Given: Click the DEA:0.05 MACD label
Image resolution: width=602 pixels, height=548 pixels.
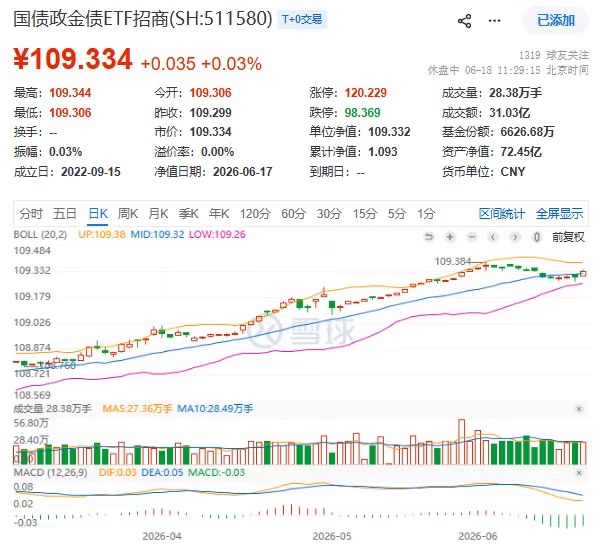Looking at the screenshot, I should (x=162, y=472).
